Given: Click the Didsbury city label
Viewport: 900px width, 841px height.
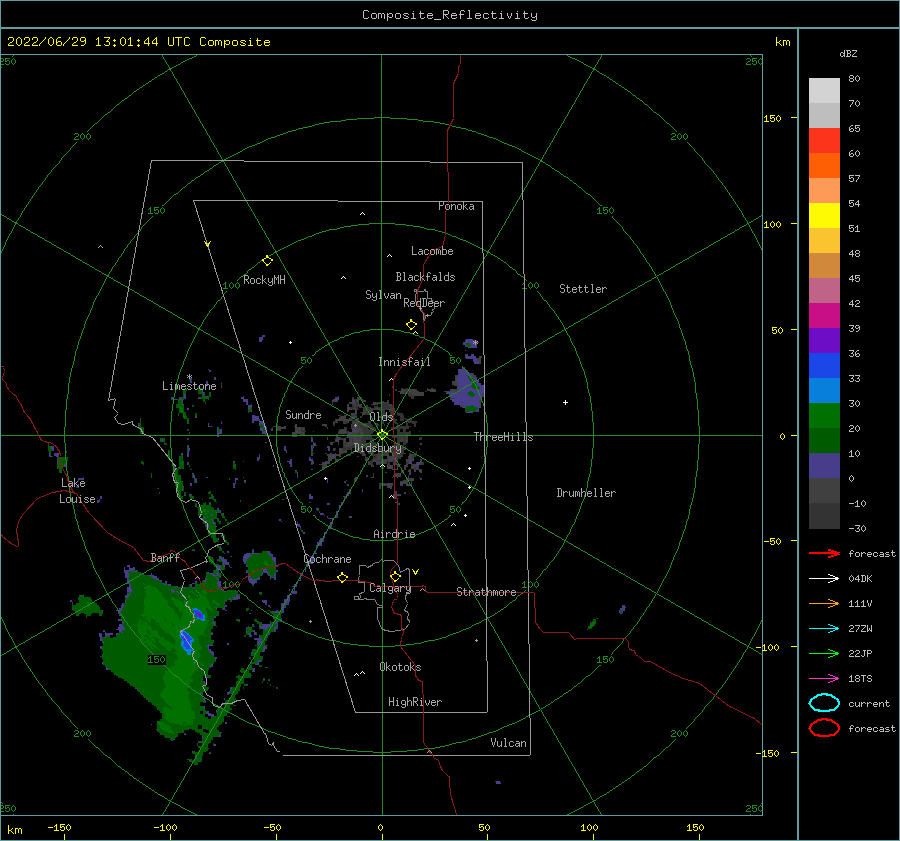Looking at the screenshot, I should [378, 448].
